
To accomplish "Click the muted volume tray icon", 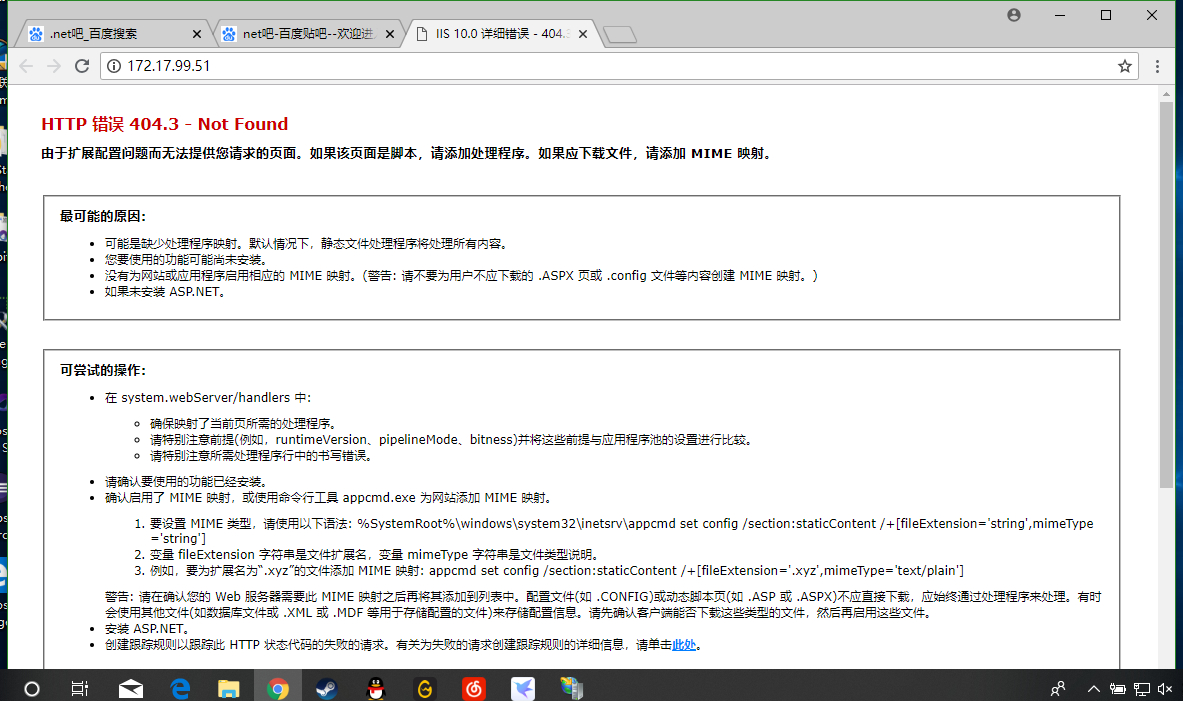I will [x=1165, y=689].
